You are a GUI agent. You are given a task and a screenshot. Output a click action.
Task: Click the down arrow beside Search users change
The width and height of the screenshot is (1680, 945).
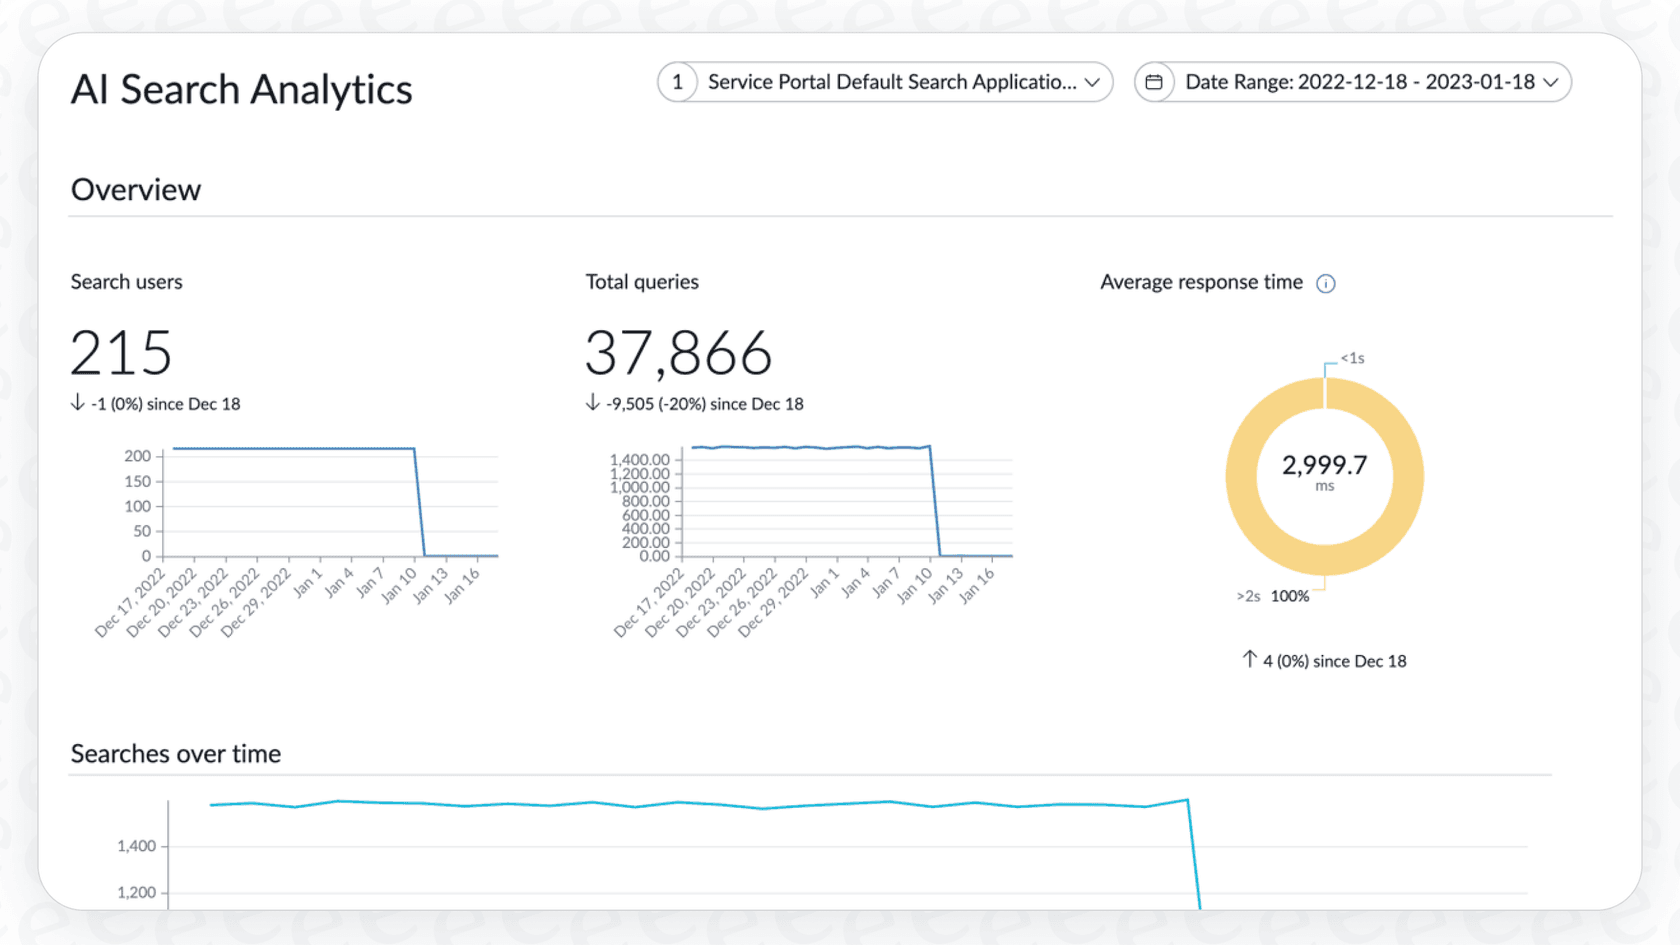coord(76,403)
